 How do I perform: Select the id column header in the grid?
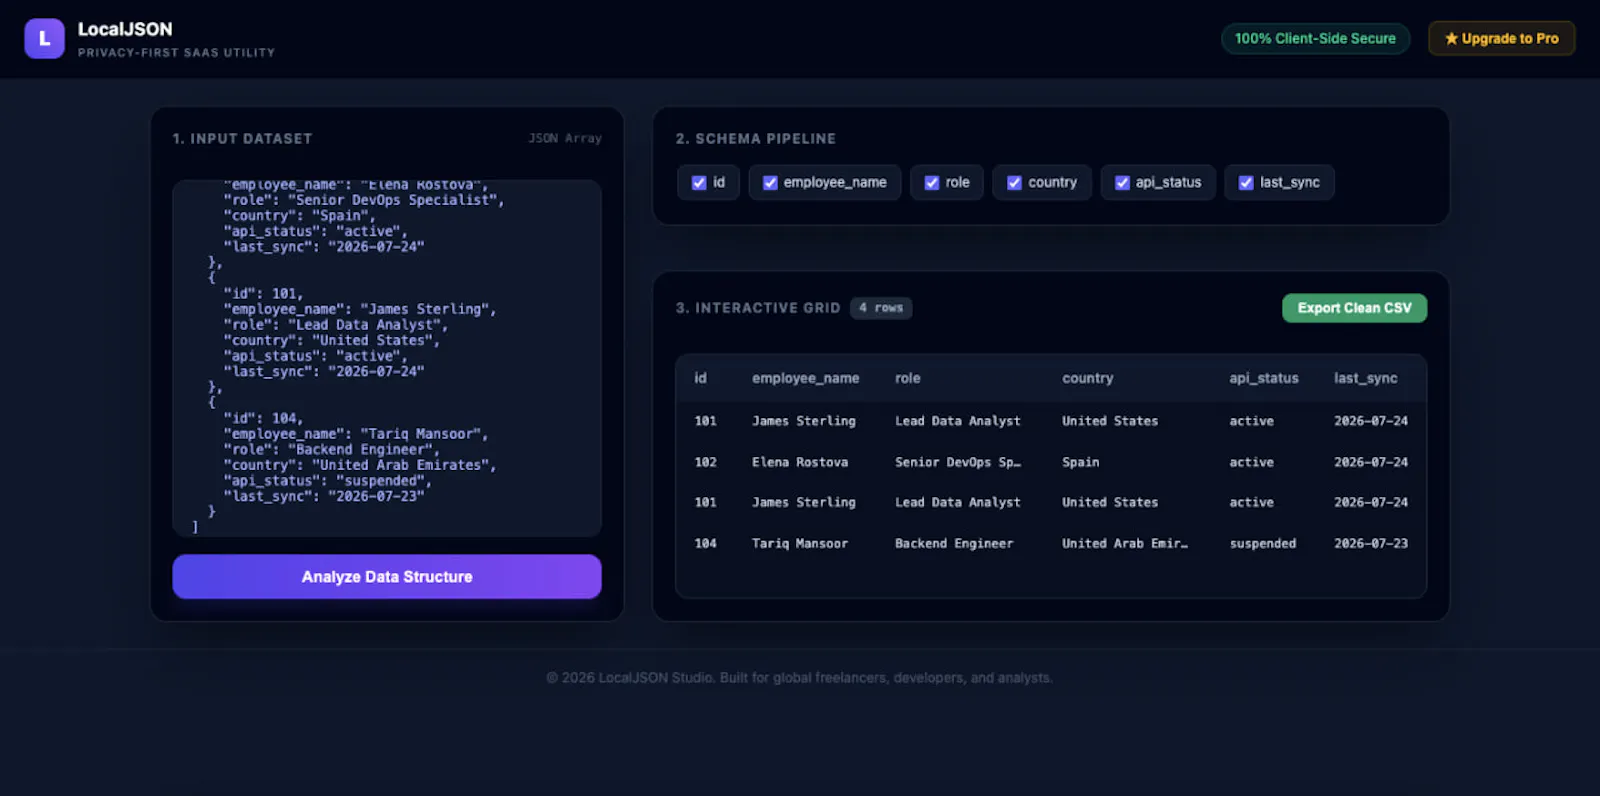tap(700, 378)
